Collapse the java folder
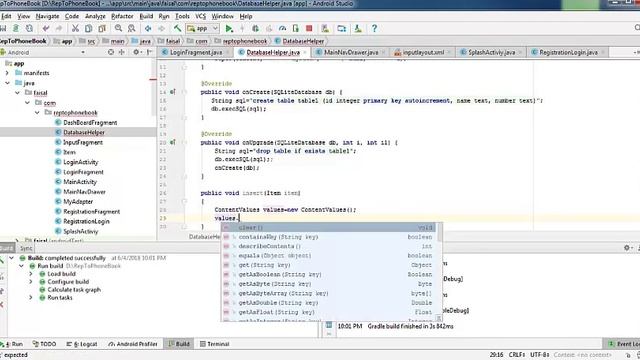Image resolution: width=640 pixels, height=360 pixels. coord(7,83)
